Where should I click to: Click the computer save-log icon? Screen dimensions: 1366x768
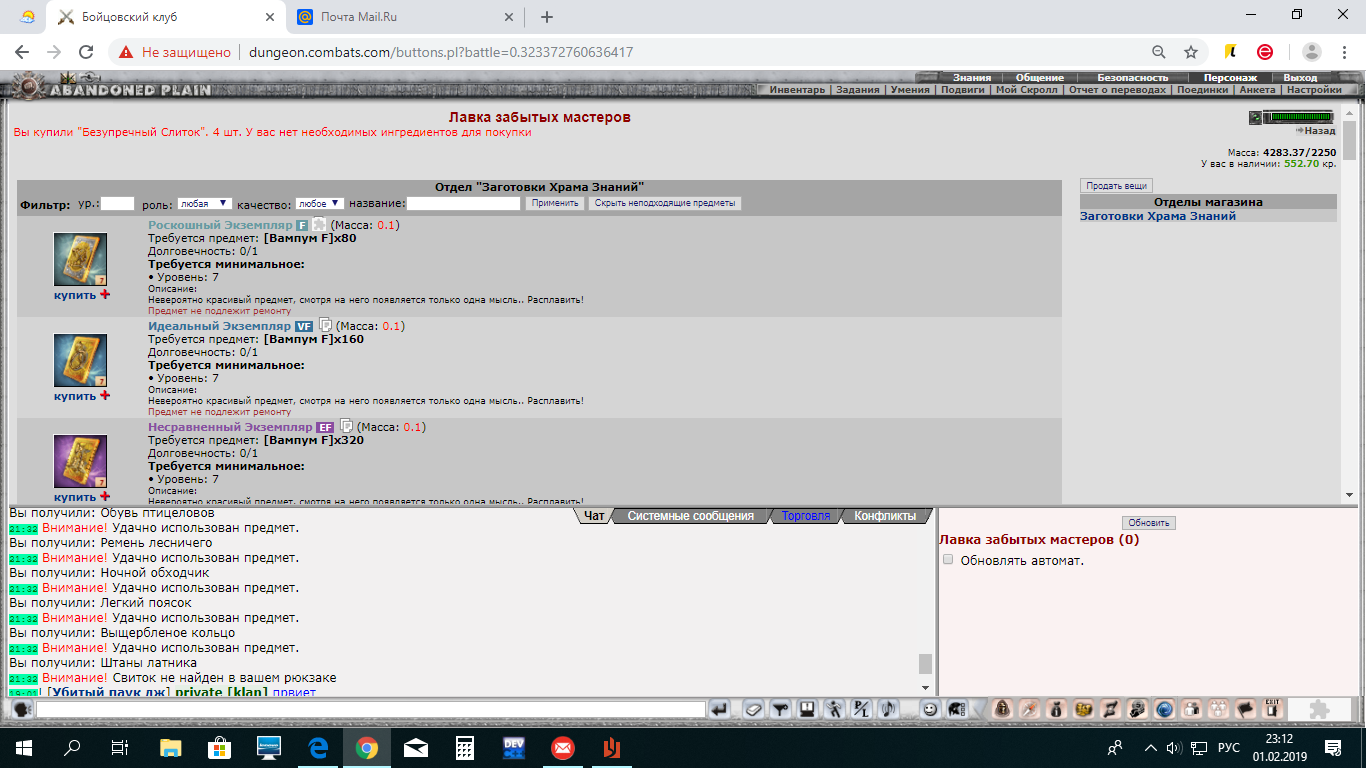point(806,709)
